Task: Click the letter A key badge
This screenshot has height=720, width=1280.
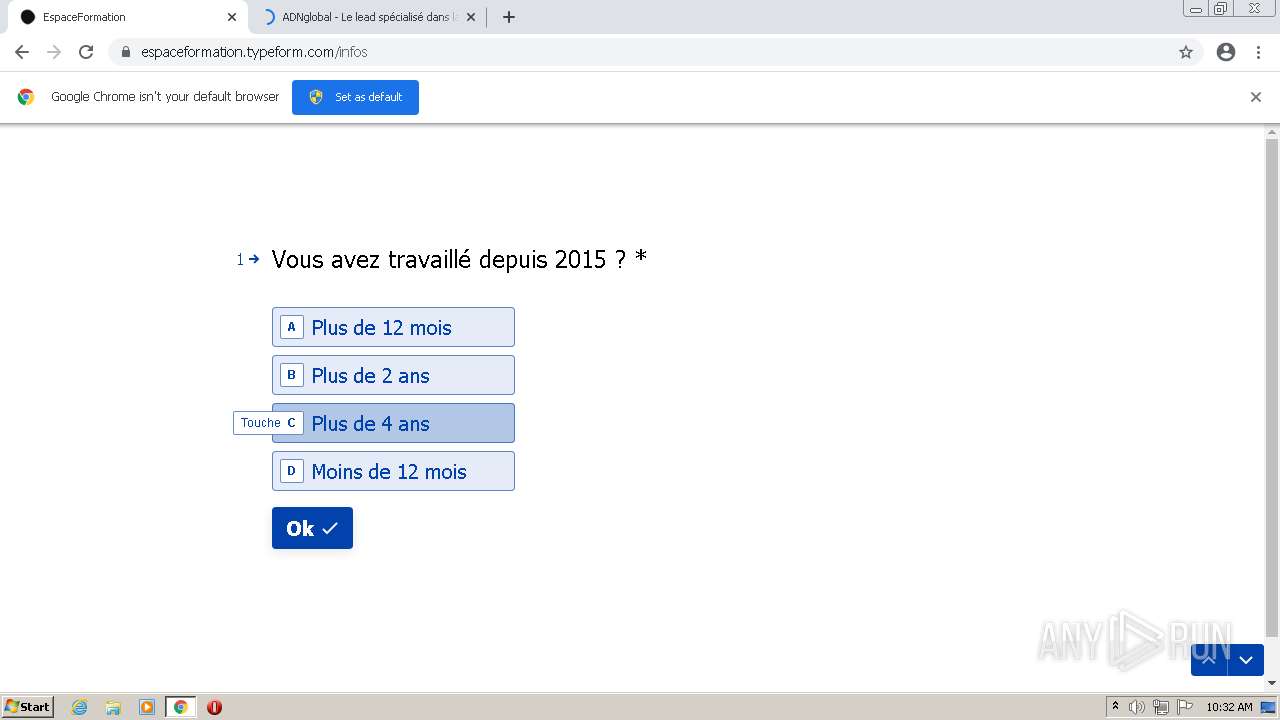Action: pos(291,327)
